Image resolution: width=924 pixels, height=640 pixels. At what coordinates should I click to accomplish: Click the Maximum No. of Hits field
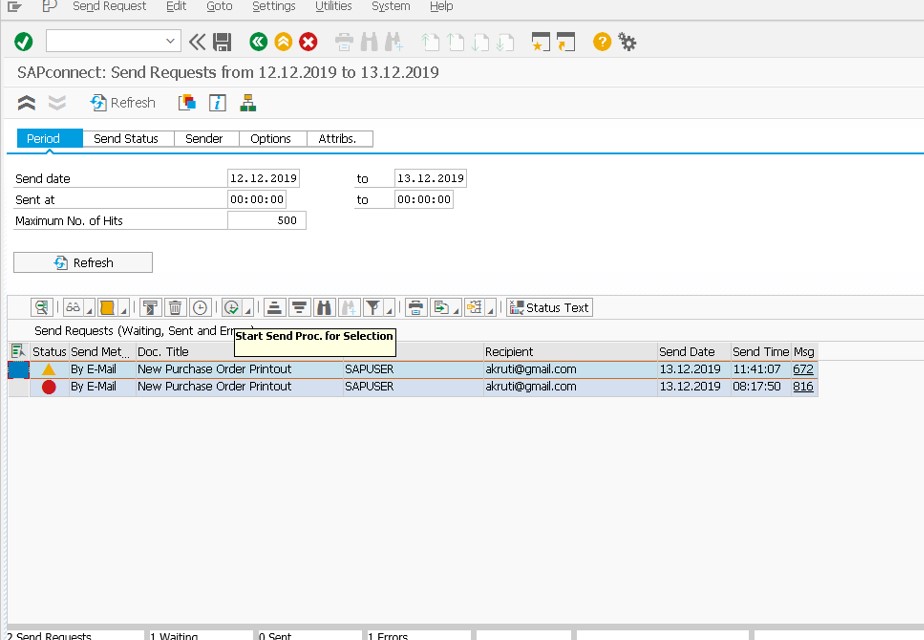(266, 220)
